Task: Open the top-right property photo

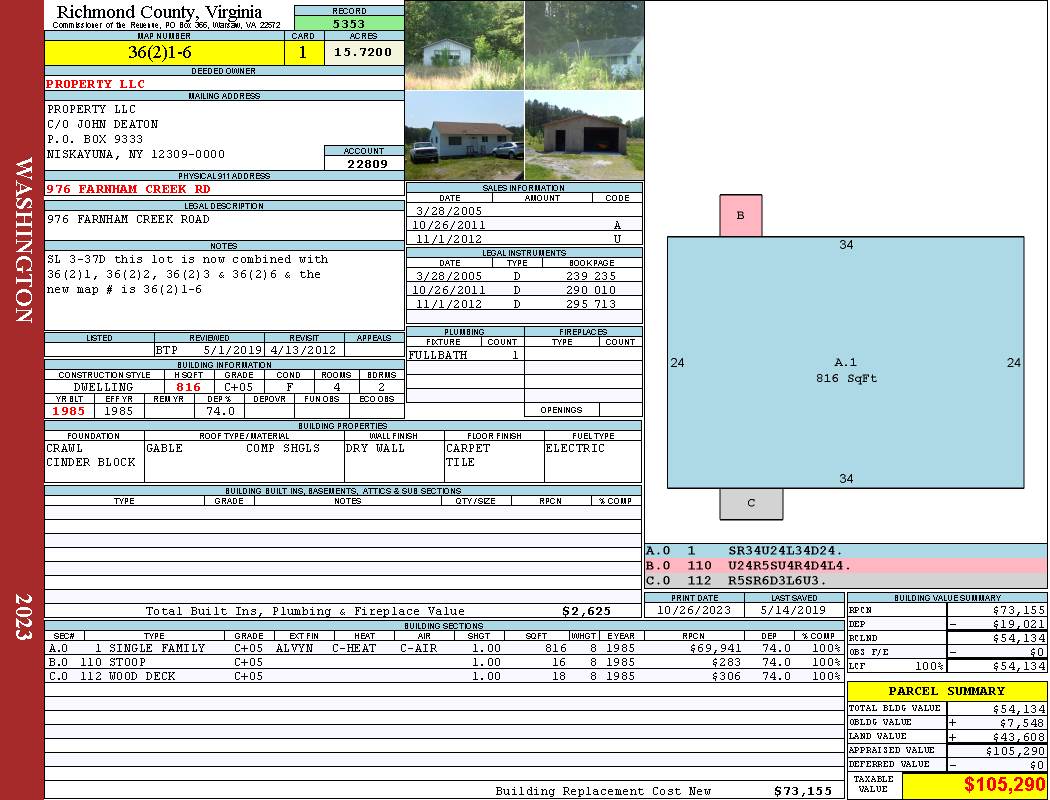Action: (584, 46)
